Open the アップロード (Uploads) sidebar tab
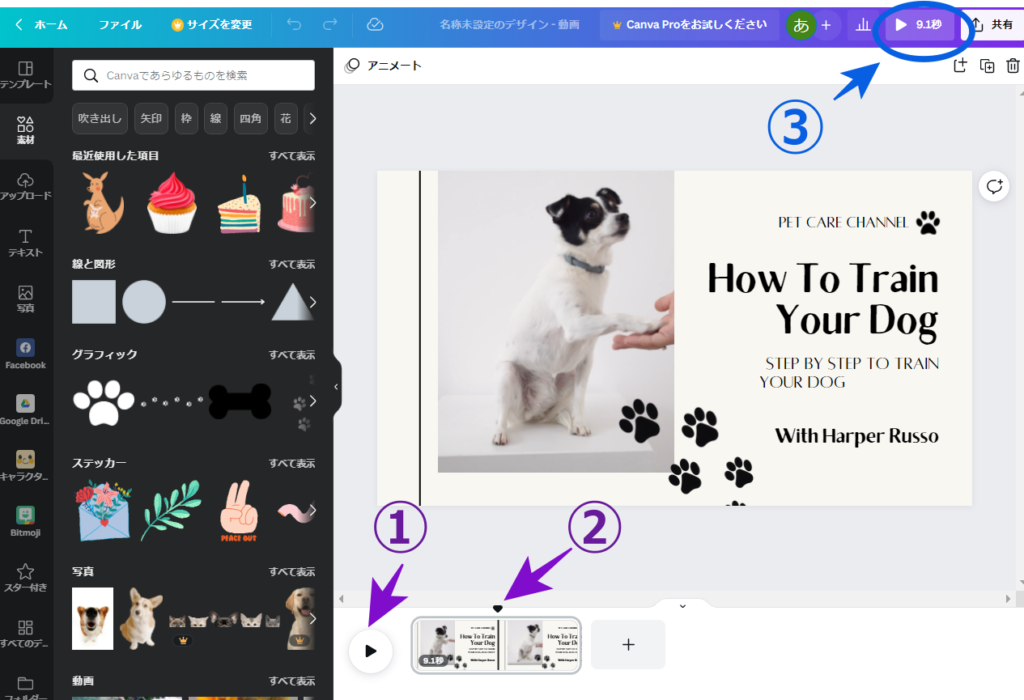Screen dimensions: 1024x700 tap(25, 186)
